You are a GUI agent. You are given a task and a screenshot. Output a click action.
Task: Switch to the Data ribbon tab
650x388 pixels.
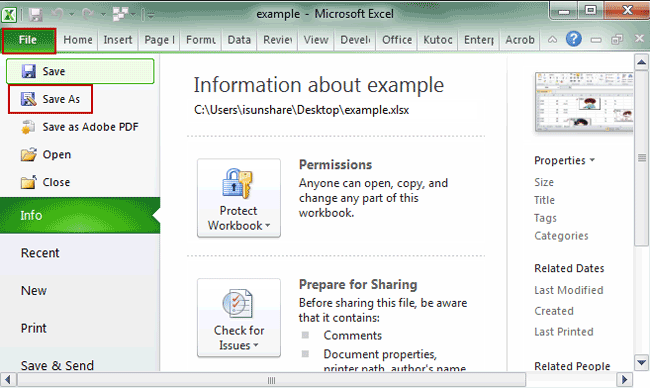click(239, 40)
